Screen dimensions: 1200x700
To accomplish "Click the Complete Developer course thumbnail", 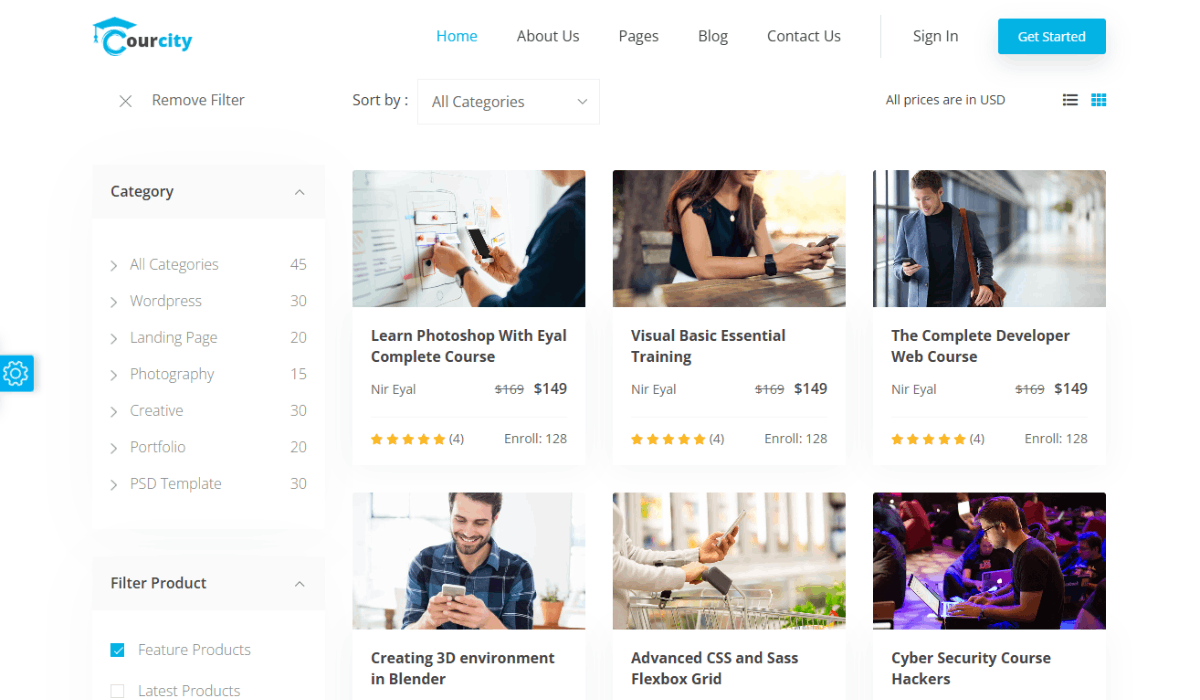I will (989, 238).
